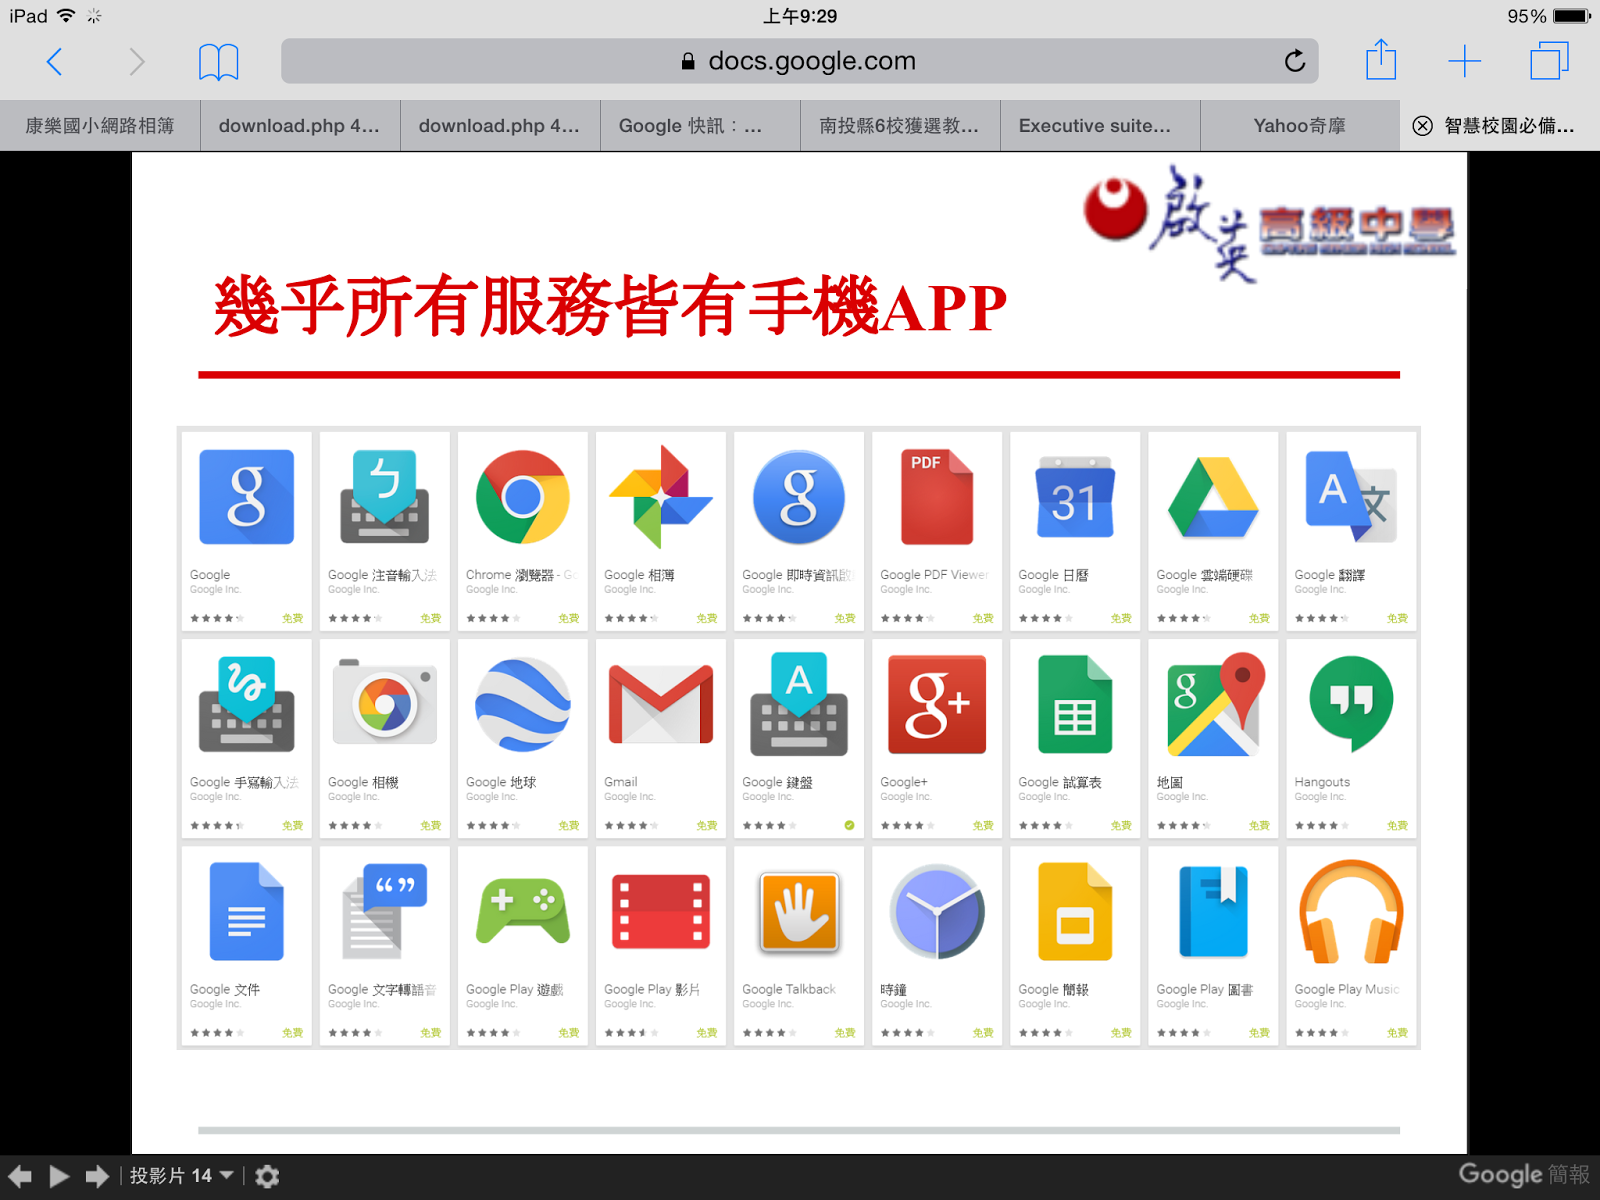Viewport: 1600px width, 1200px height.
Task: Switch to 康樂國小網路相簿 tab
Action: (100, 126)
